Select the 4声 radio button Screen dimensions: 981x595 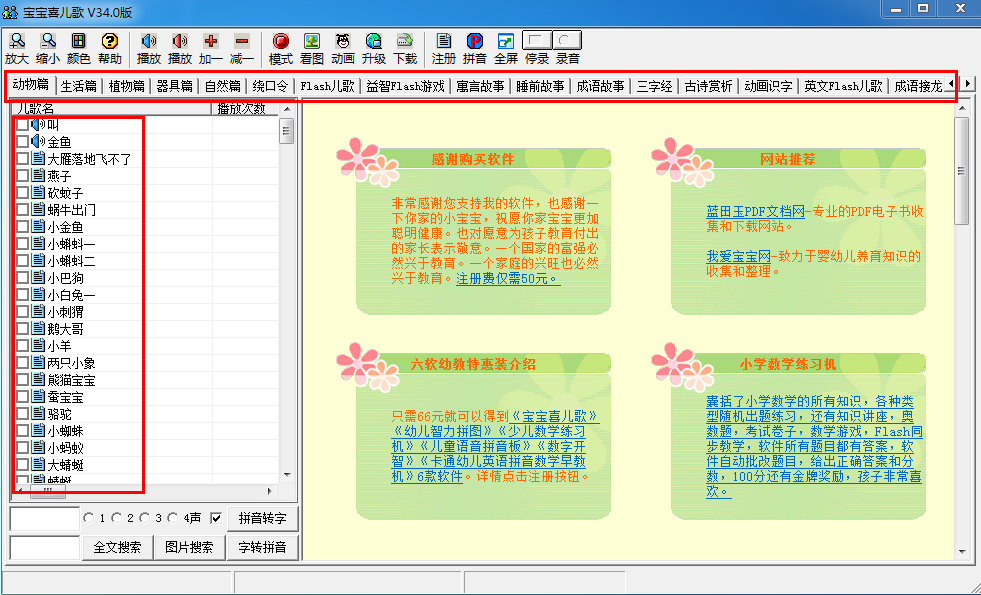(173, 518)
